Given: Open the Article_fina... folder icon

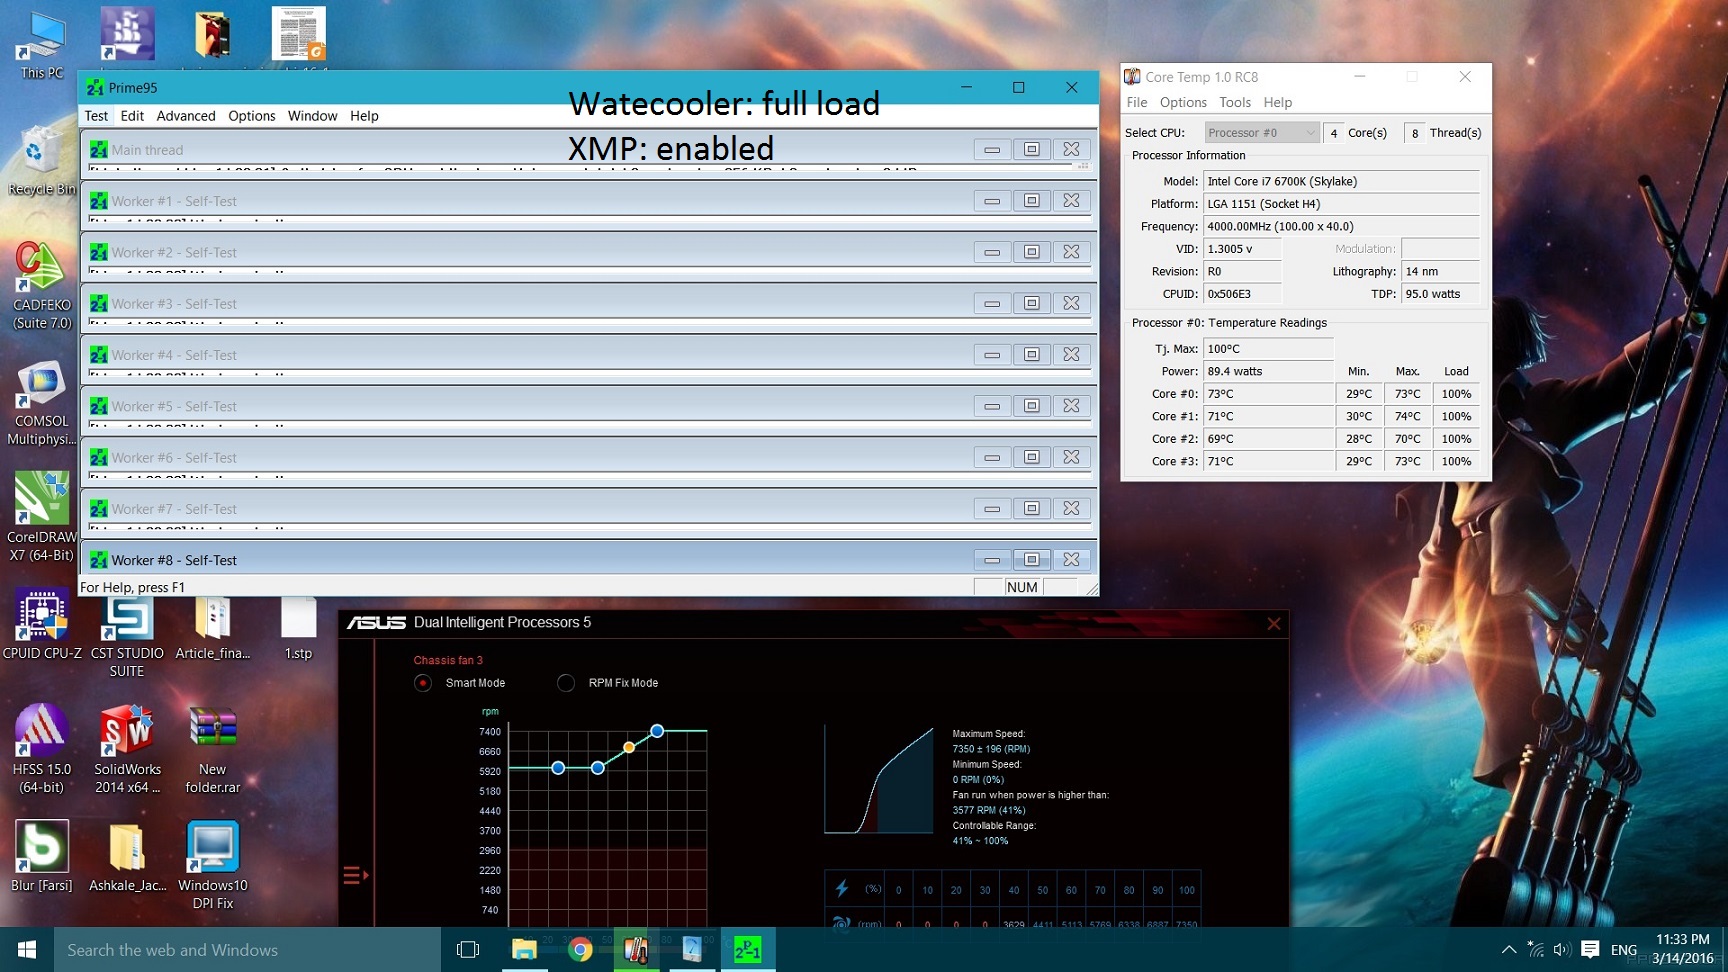Looking at the screenshot, I should 212,630.
